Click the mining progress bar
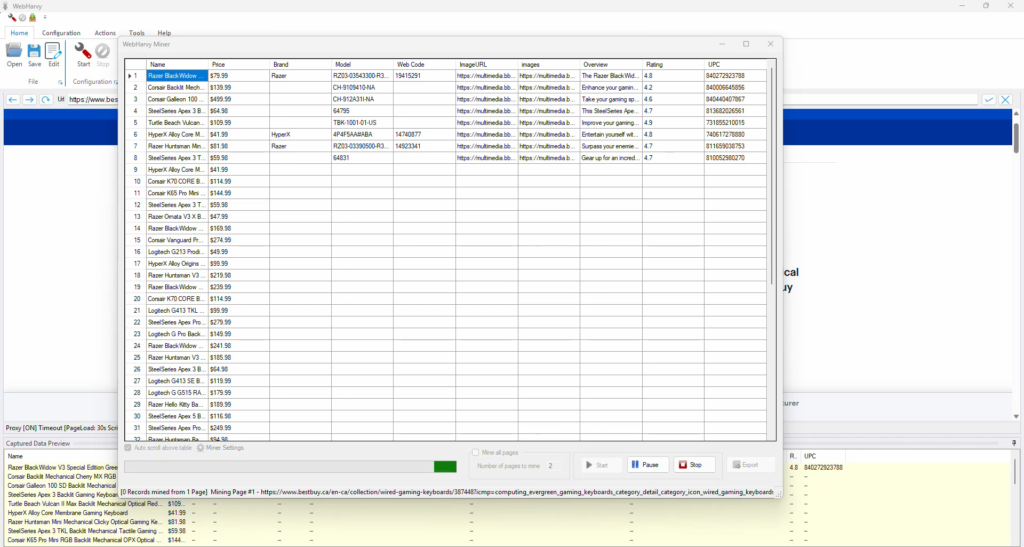The width and height of the screenshot is (1024, 547). tap(290, 466)
